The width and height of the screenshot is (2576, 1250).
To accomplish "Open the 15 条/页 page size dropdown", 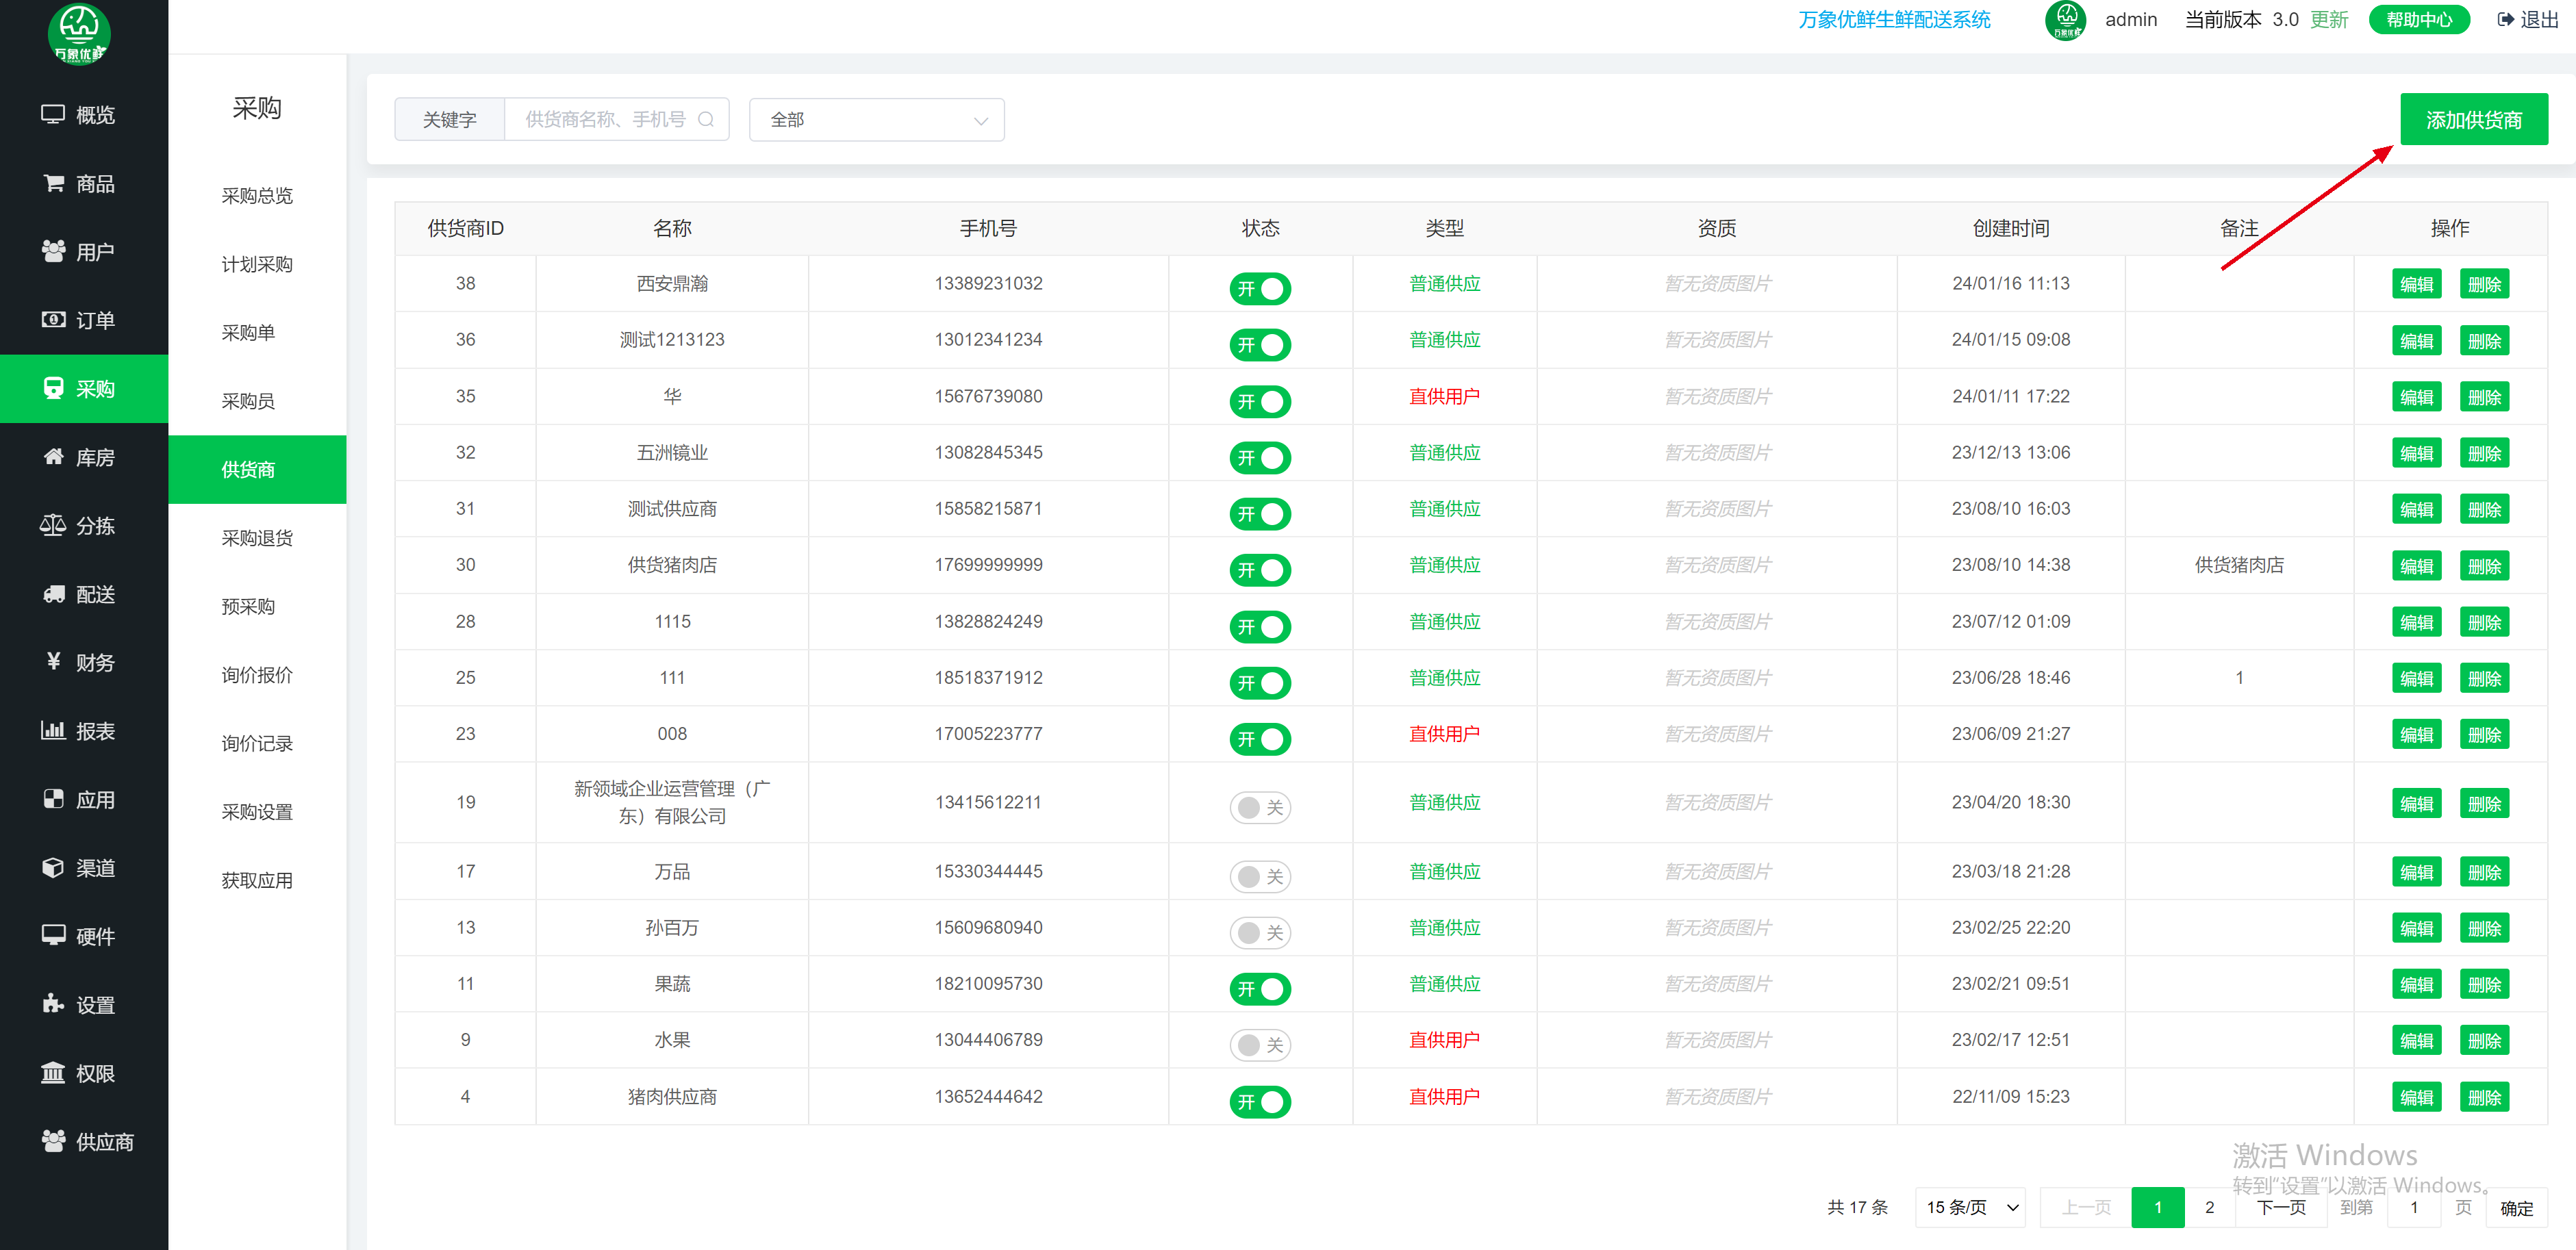I will pyautogui.click(x=1970, y=1207).
